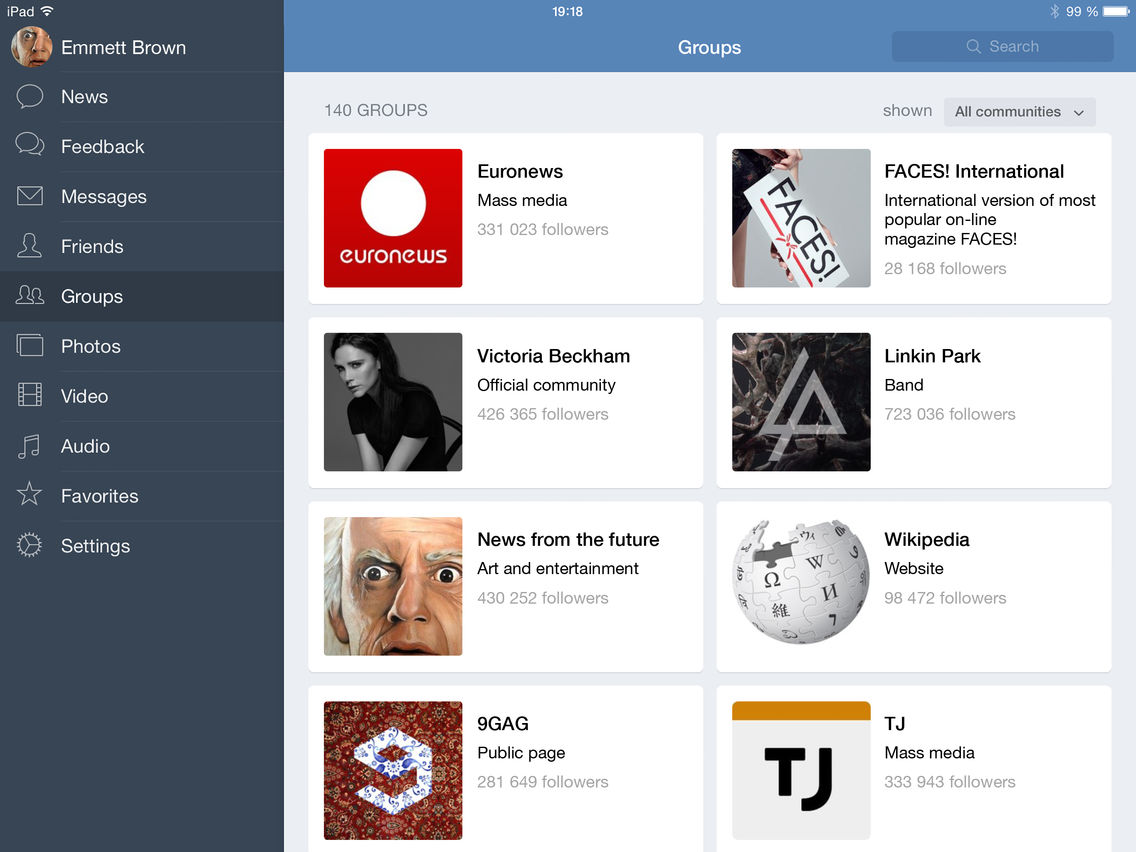Viewport: 1136px width, 852px height.
Task: Select the Groups sidebar menu item
Action: (92, 296)
